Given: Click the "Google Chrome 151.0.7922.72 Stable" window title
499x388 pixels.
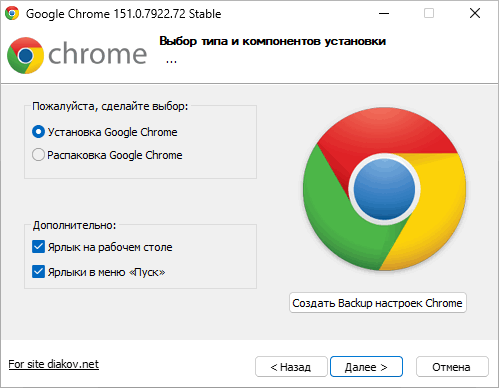Looking at the screenshot, I should pyautogui.click(x=124, y=14).
